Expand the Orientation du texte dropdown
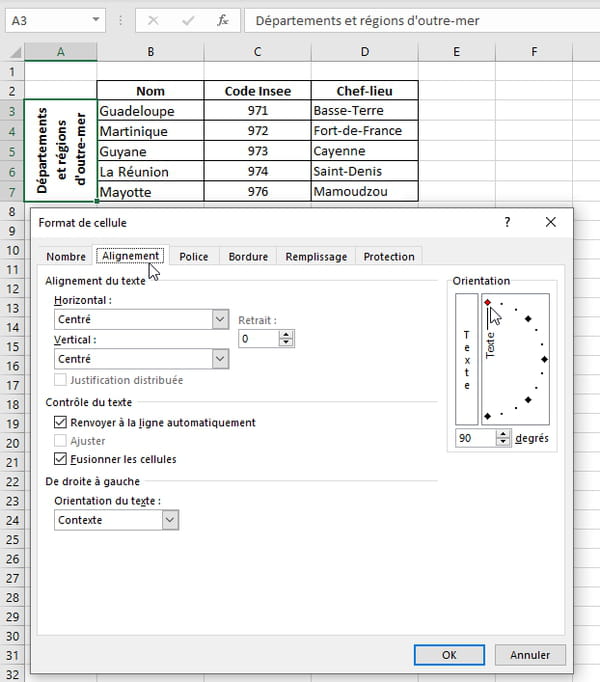 [x=169, y=520]
